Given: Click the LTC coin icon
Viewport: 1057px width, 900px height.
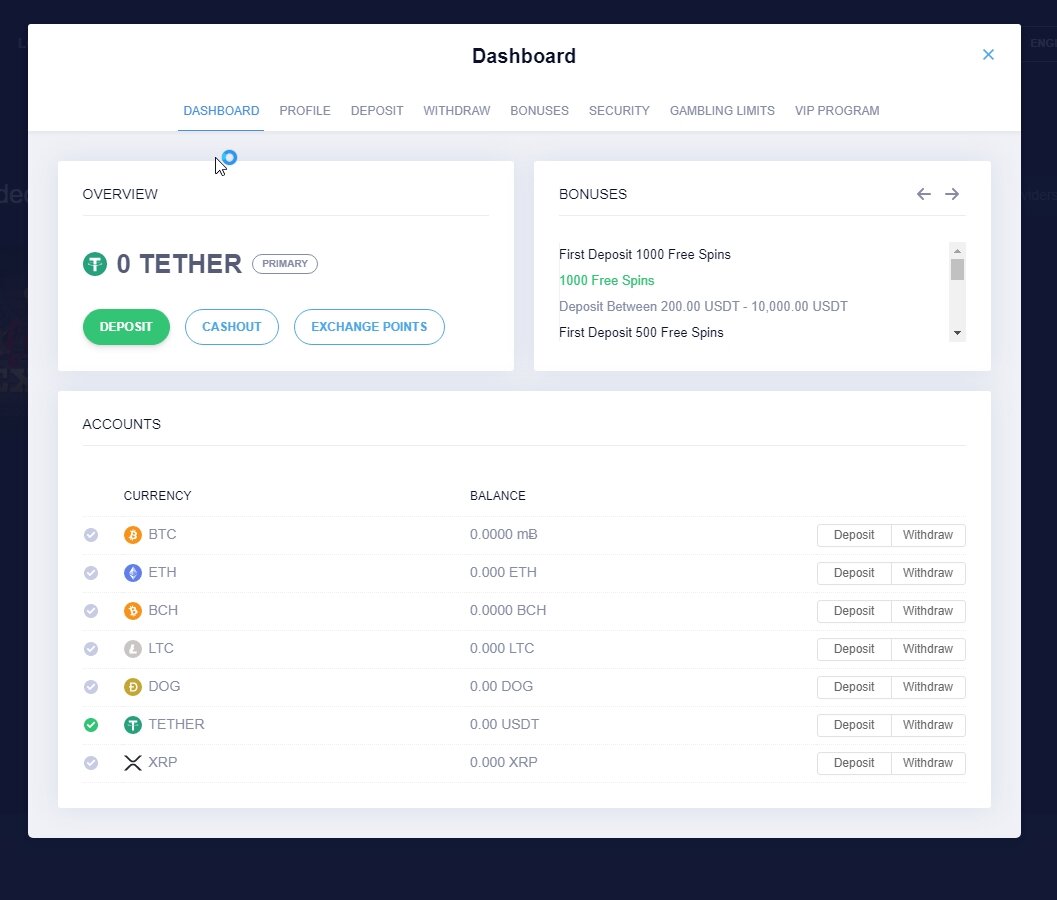Looking at the screenshot, I should [x=133, y=649].
